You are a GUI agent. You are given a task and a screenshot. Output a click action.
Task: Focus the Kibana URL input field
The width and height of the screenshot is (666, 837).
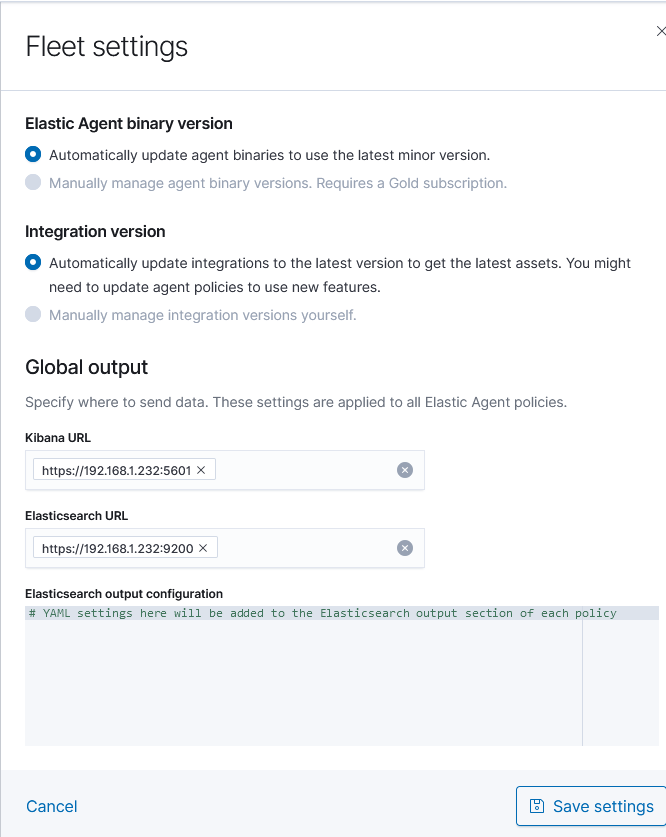click(x=300, y=469)
